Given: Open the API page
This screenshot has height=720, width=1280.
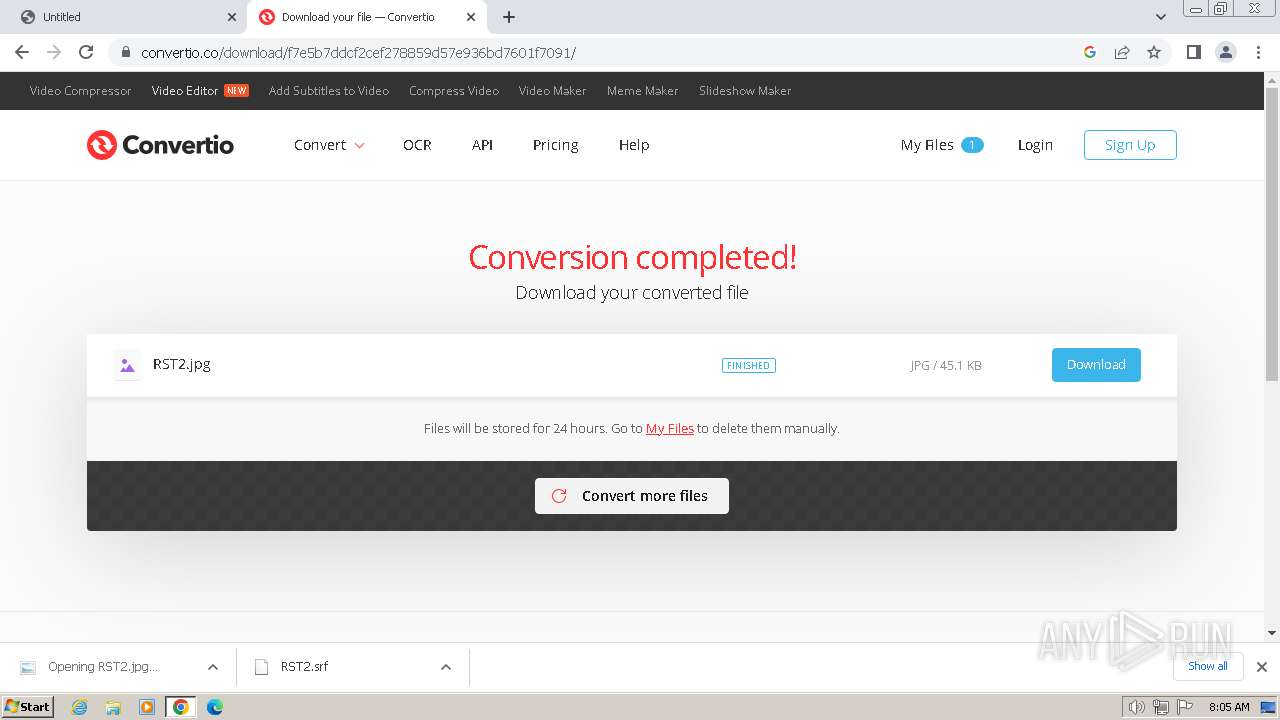Looking at the screenshot, I should (x=482, y=145).
